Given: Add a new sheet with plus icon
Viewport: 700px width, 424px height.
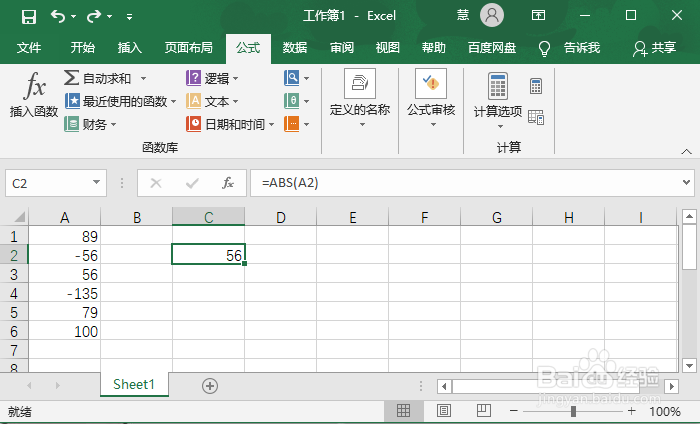Looking at the screenshot, I should point(210,386).
